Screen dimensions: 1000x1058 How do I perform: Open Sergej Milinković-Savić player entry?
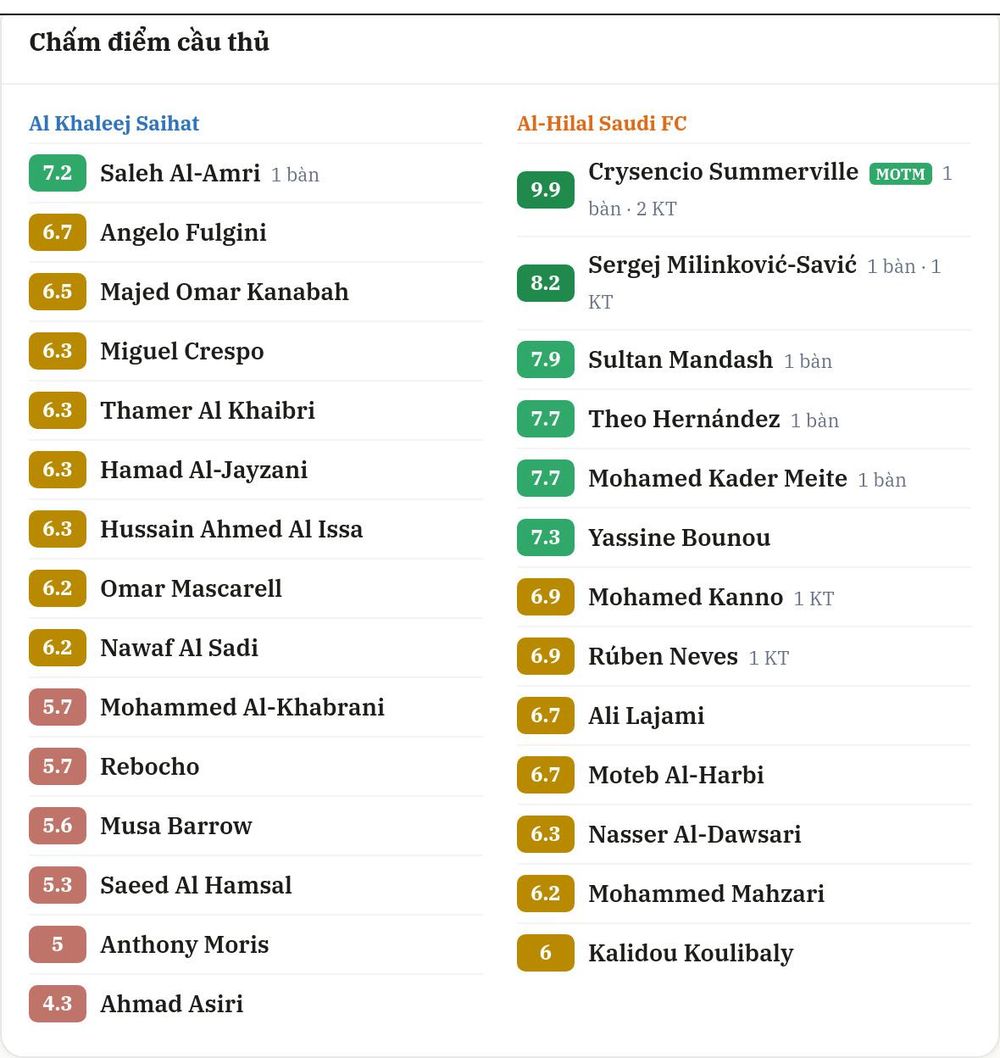point(722,265)
